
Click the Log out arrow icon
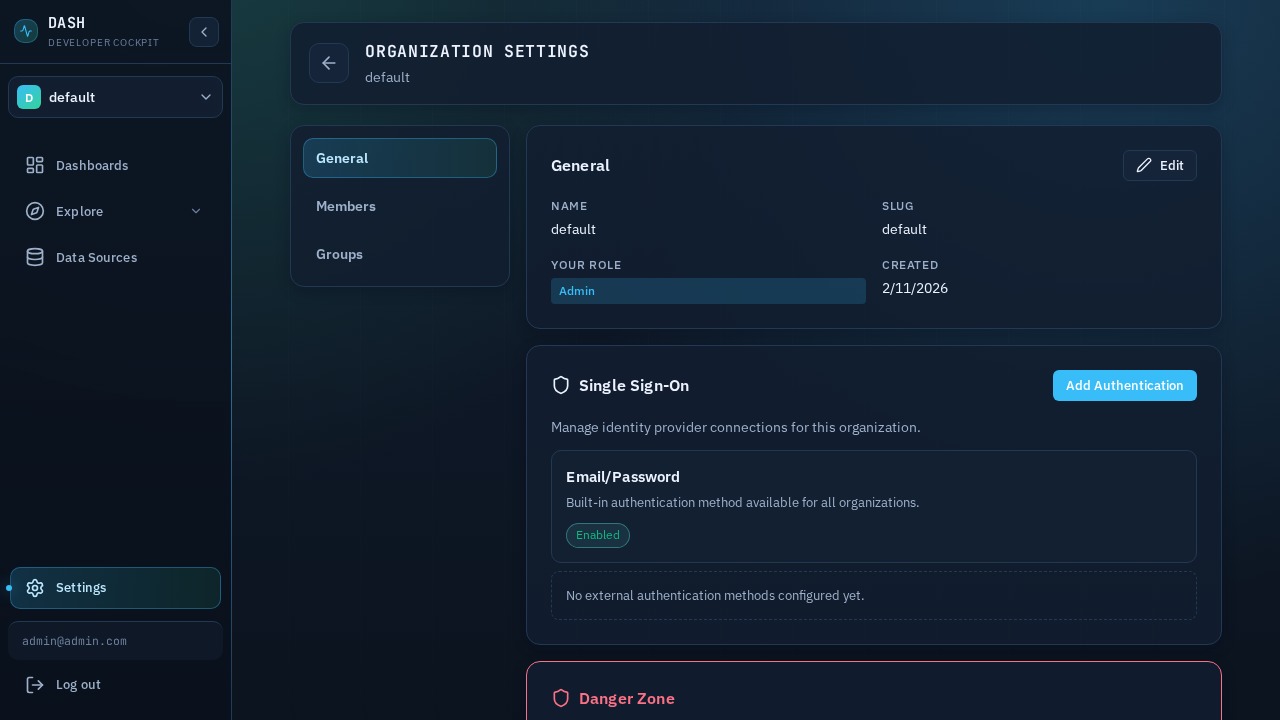(36, 685)
